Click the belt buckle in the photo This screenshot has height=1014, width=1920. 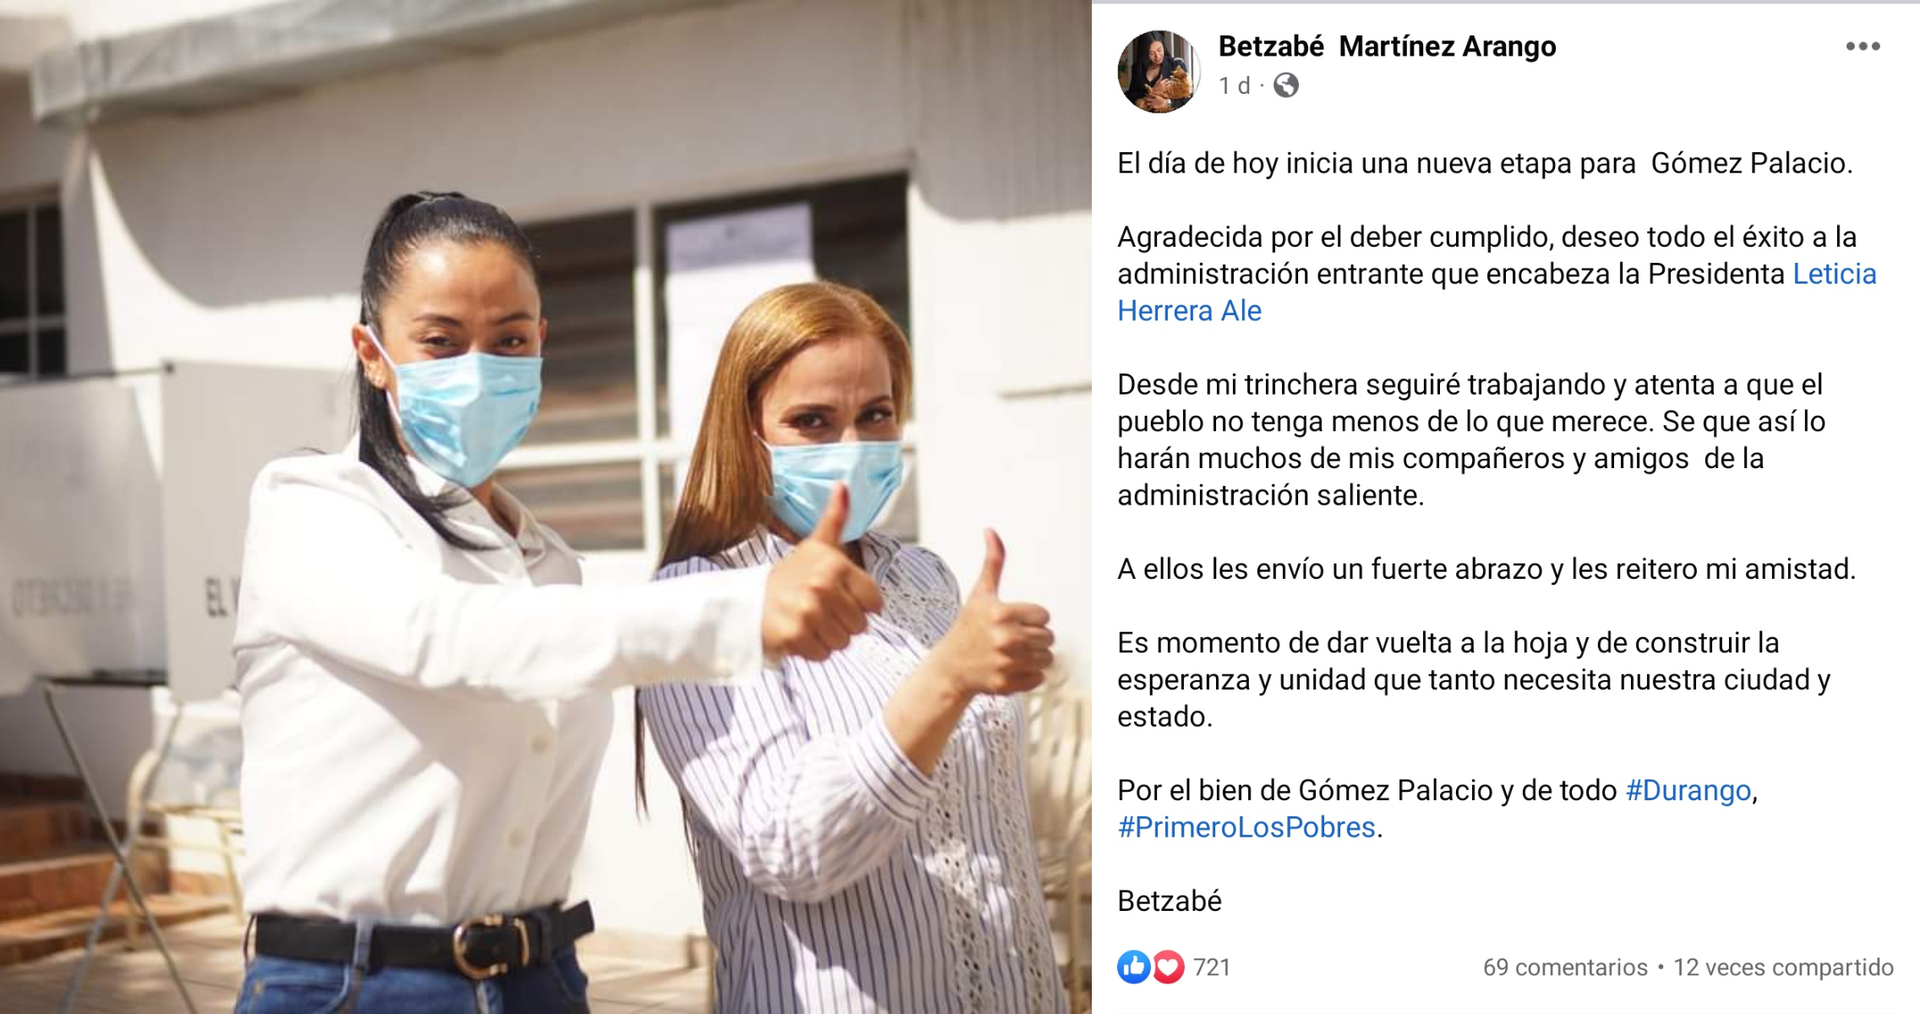[x=489, y=944]
